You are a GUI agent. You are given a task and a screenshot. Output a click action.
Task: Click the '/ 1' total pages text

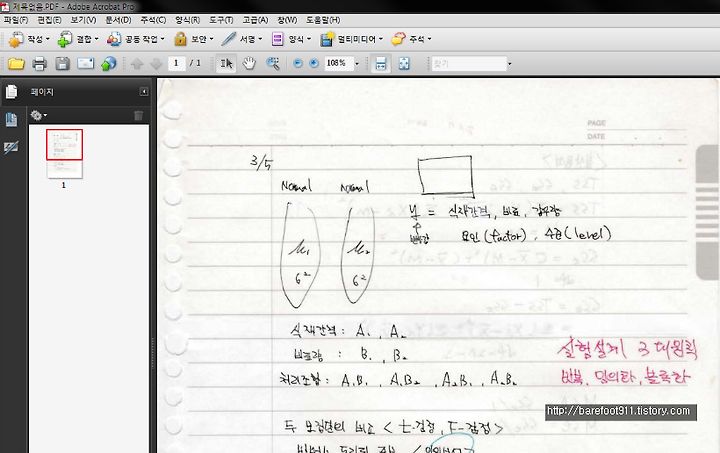point(195,63)
